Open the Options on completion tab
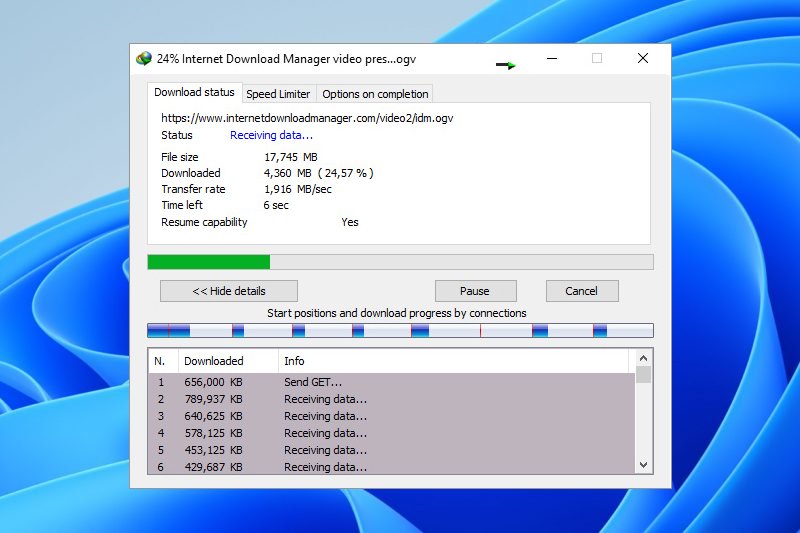The height and width of the screenshot is (533, 800). pyautogui.click(x=375, y=94)
